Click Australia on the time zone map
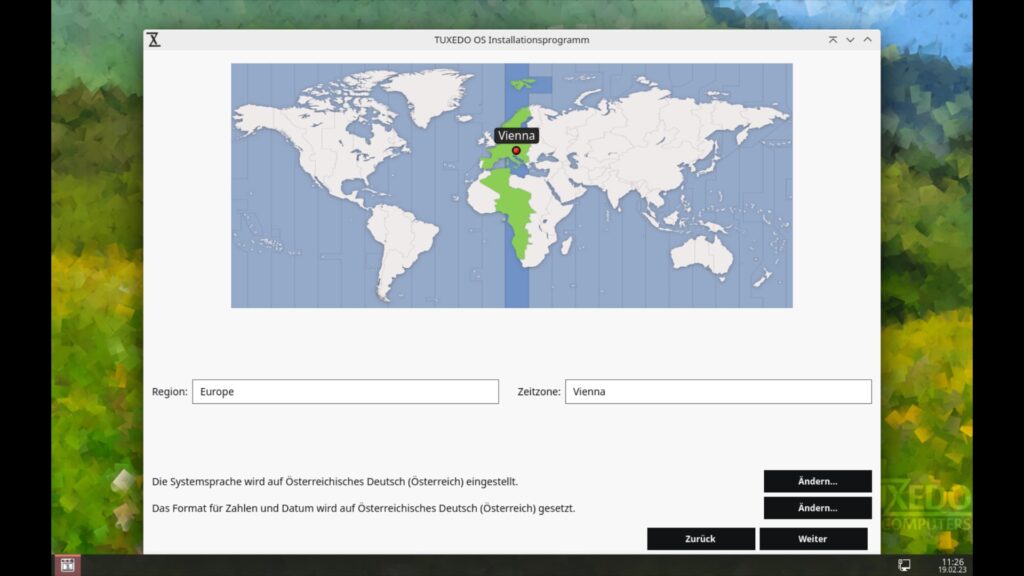The height and width of the screenshot is (576, 1024). point(701,256)
